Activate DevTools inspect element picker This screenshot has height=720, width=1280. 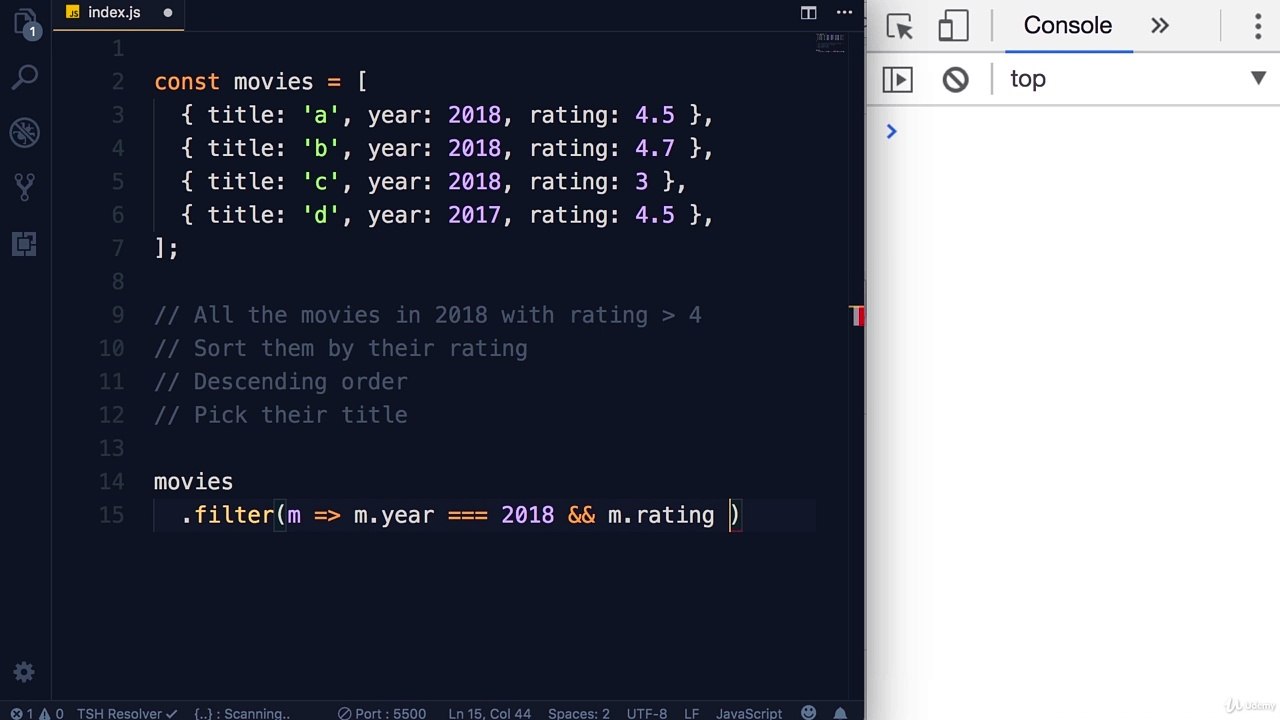(900, 26)
